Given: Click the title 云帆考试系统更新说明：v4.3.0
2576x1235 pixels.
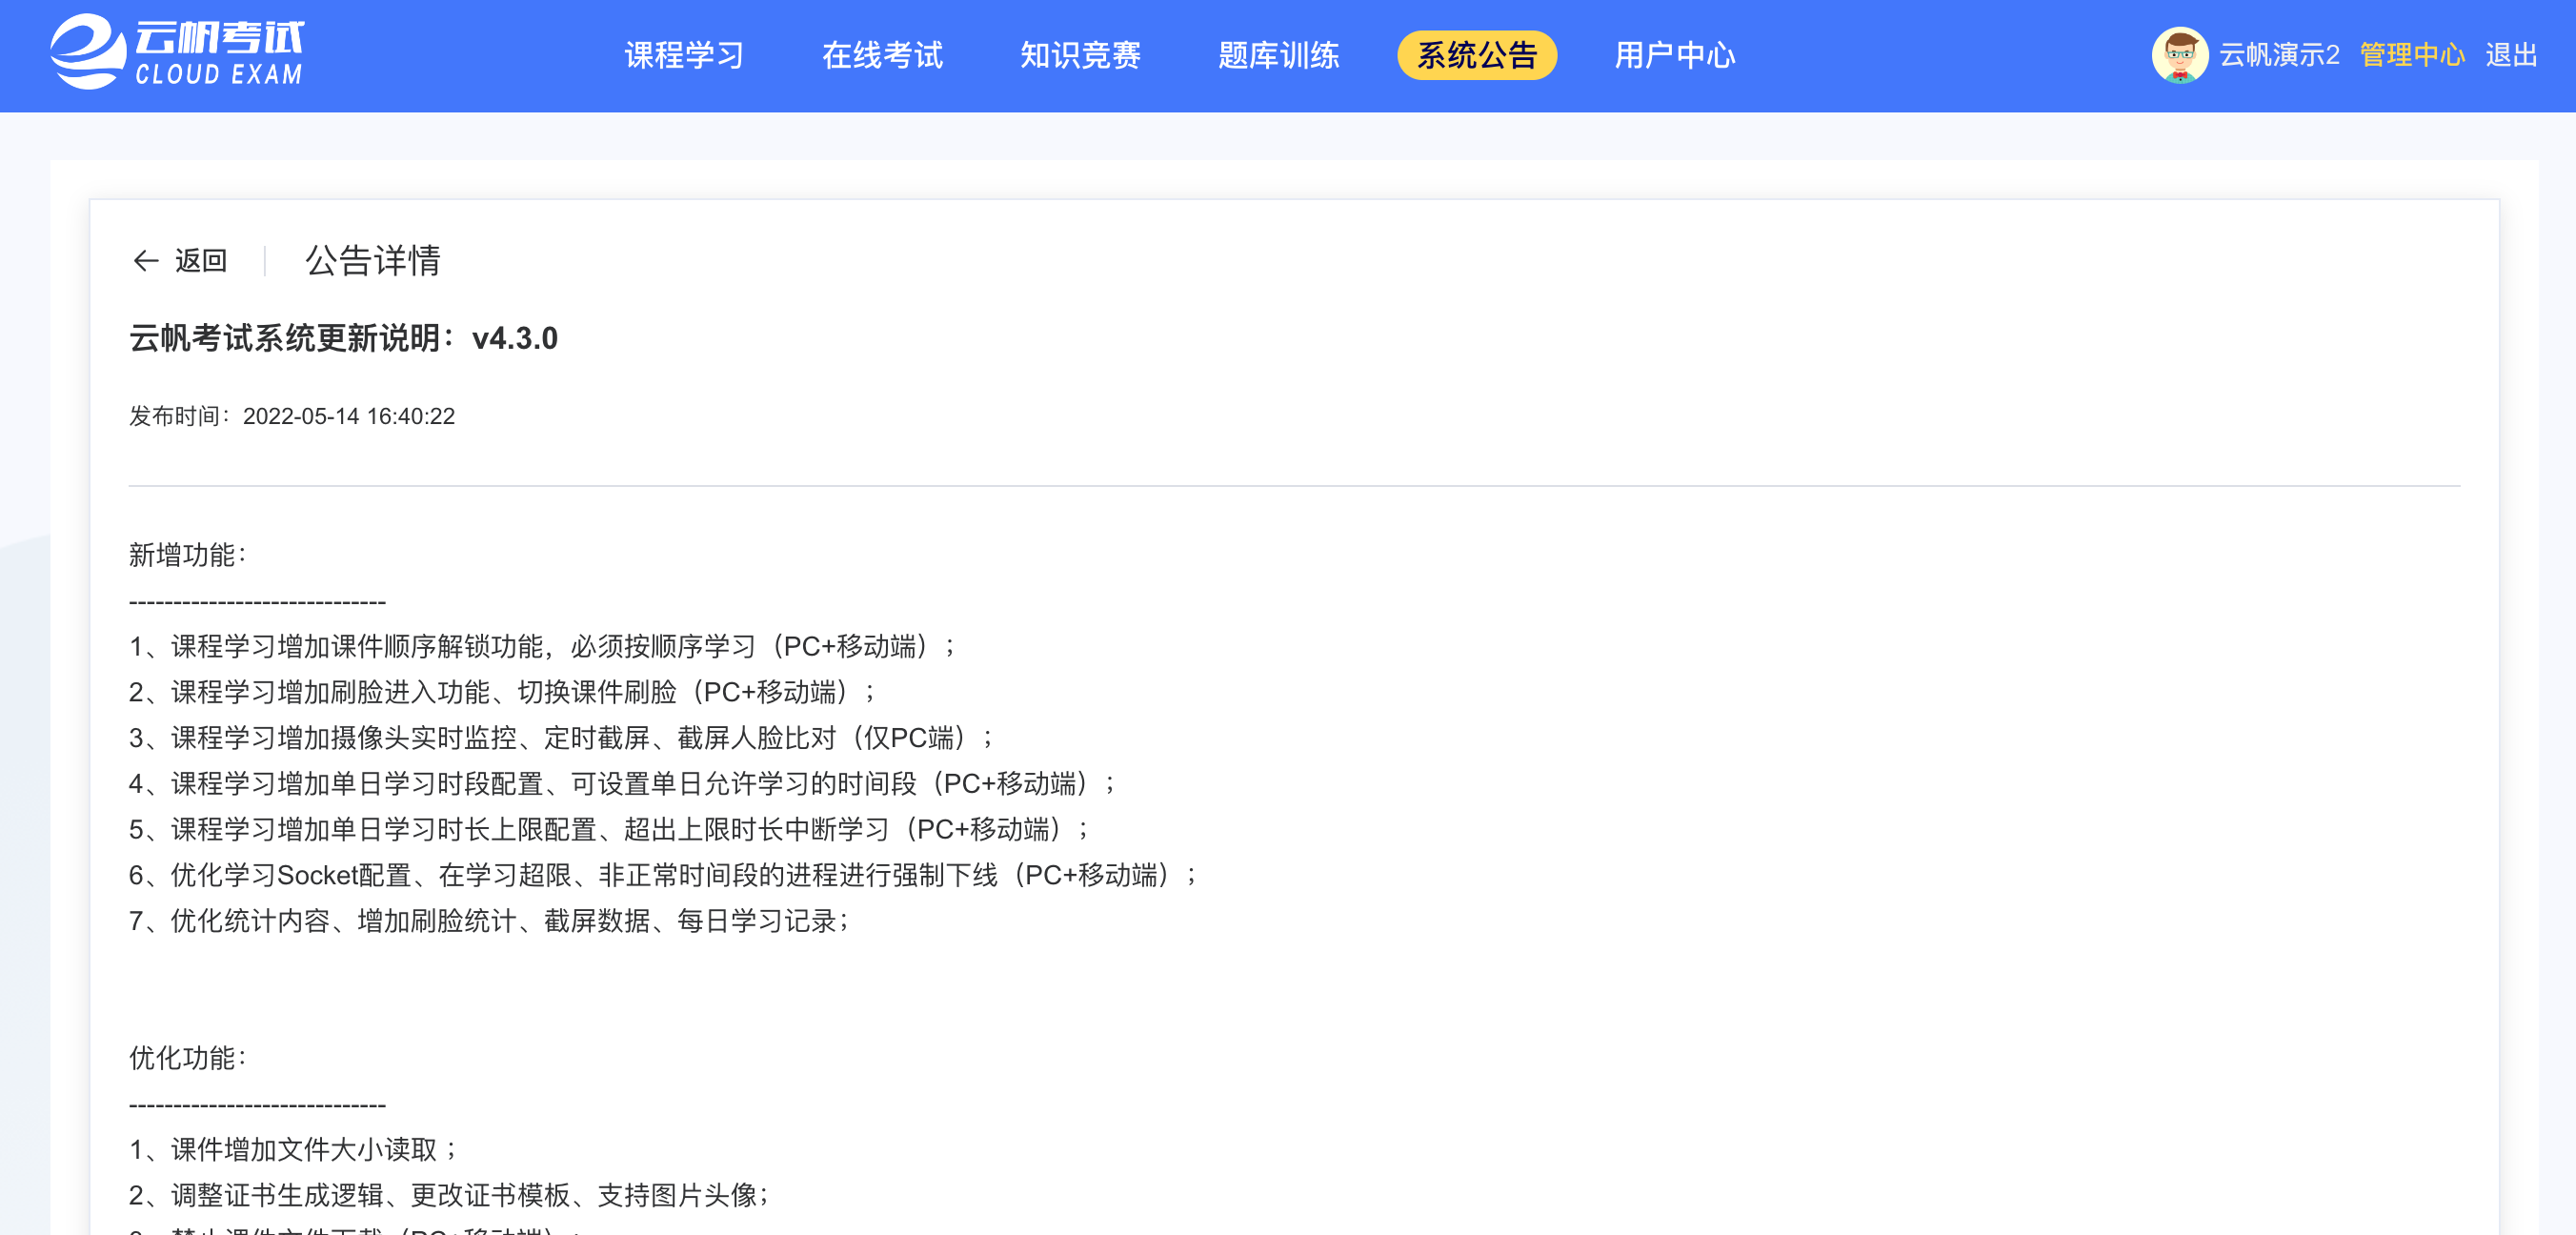Looking at the screenshot, I should coord(343,338).
